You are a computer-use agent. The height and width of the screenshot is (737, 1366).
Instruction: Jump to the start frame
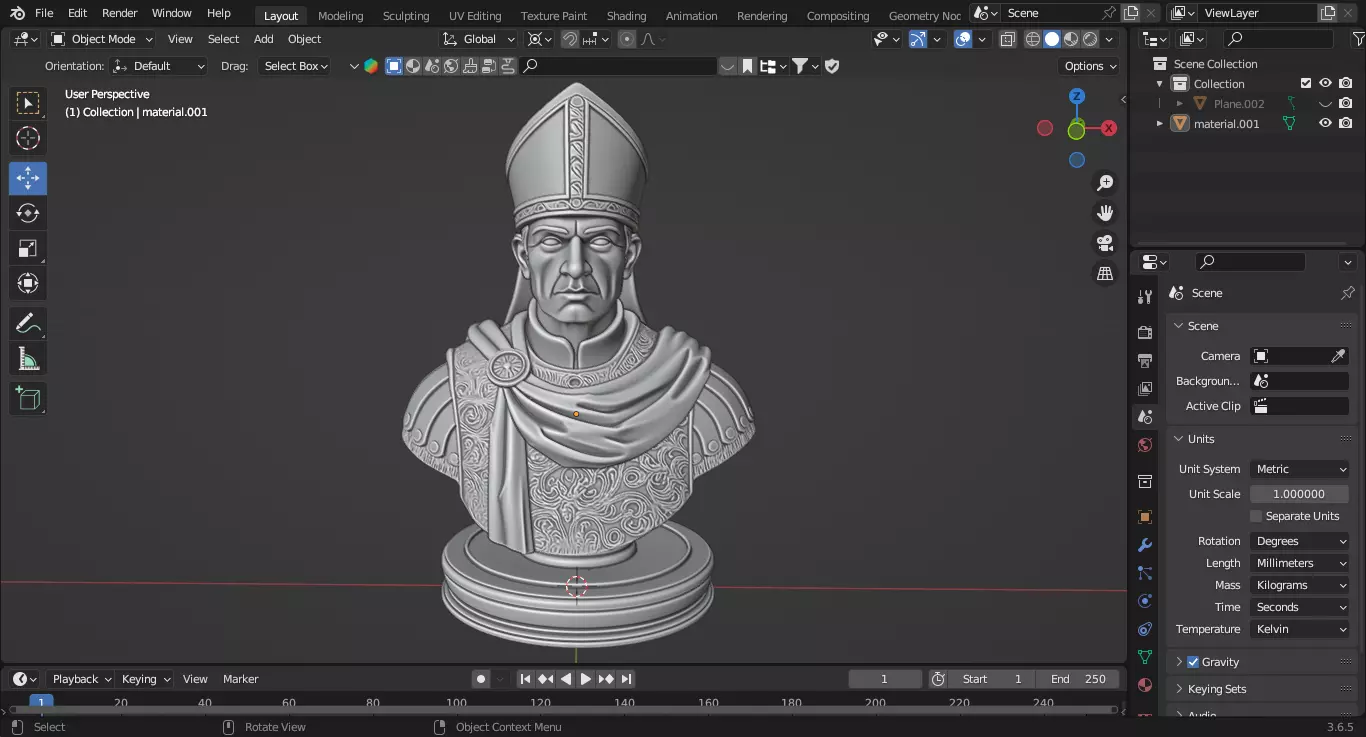coord(525,679)
